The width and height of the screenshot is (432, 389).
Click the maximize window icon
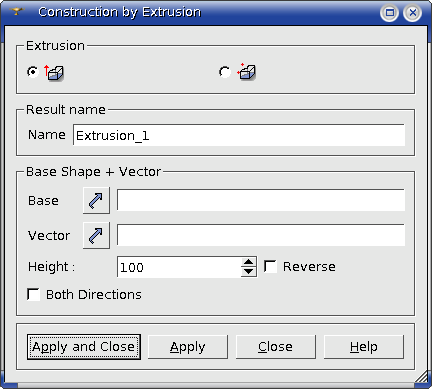click(389, 13)
